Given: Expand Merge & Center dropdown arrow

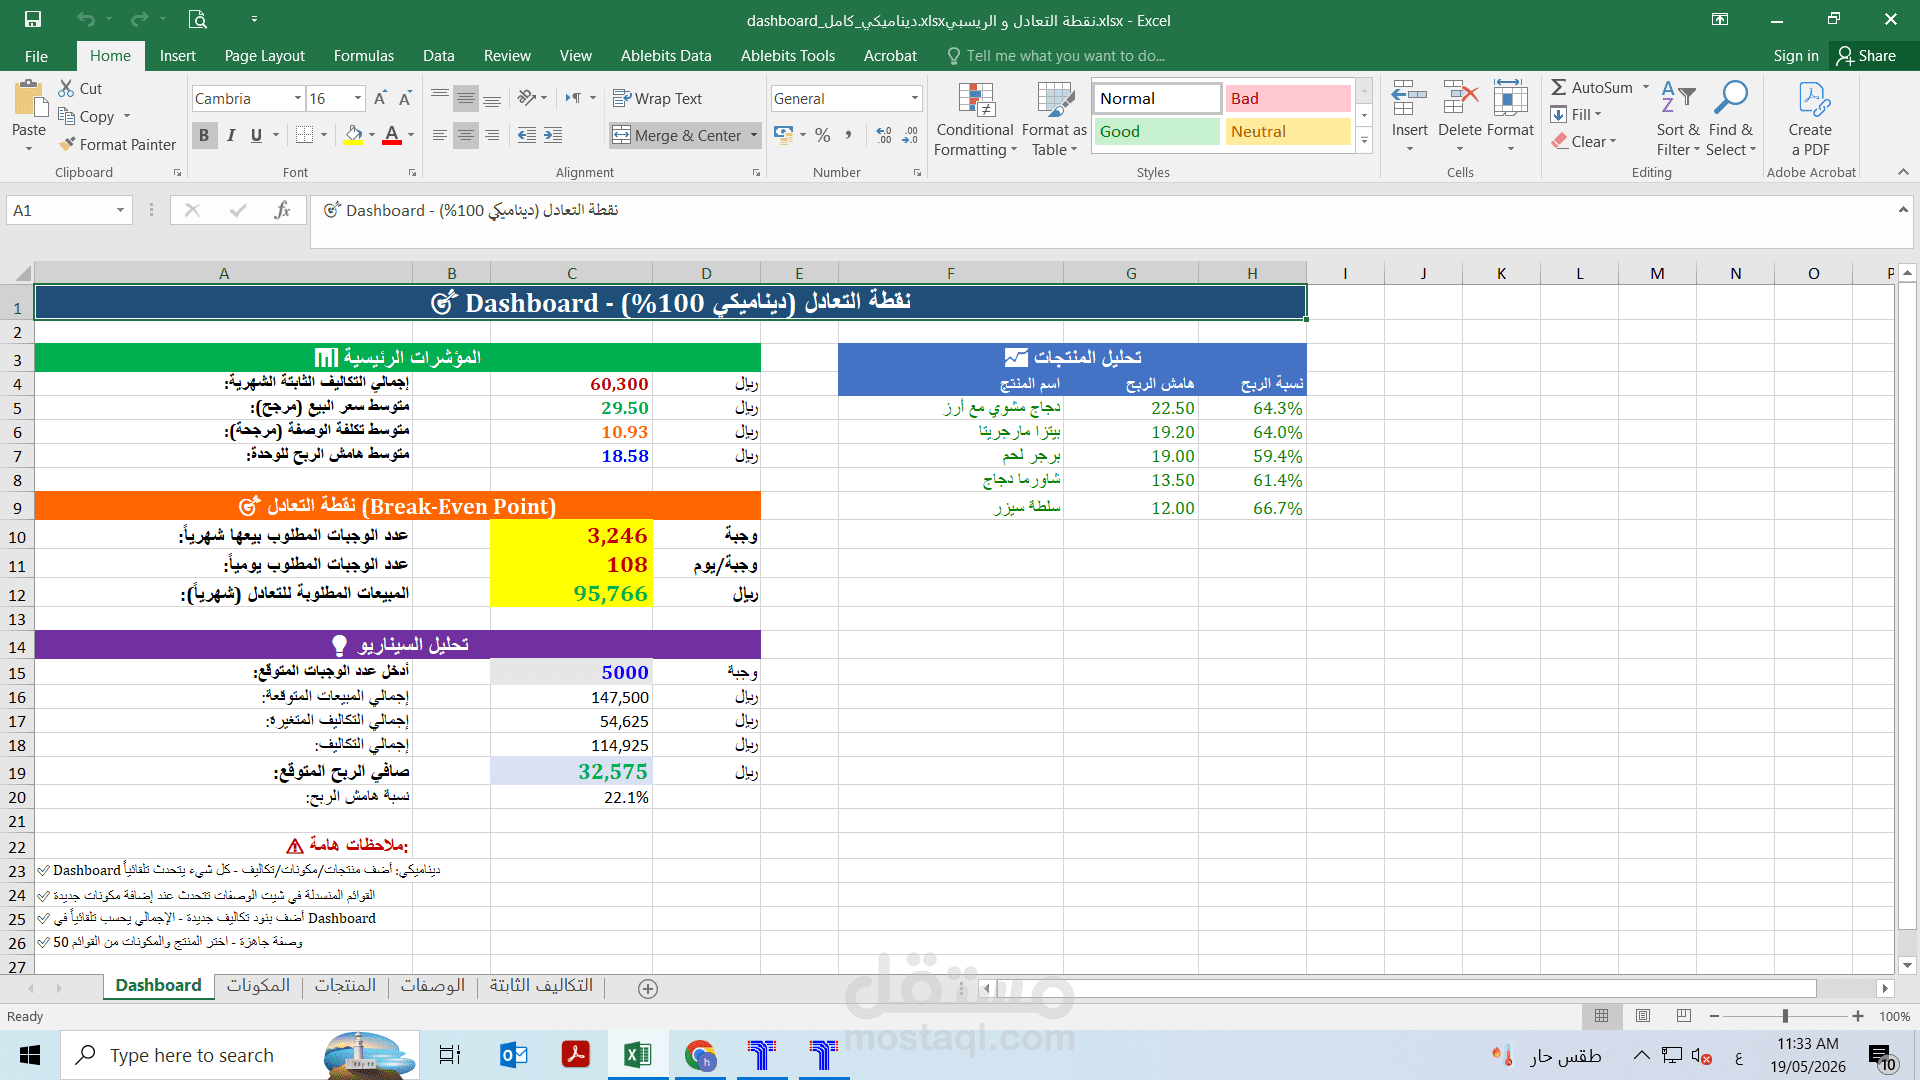Looking at the screenshot, I should point(754,135).
